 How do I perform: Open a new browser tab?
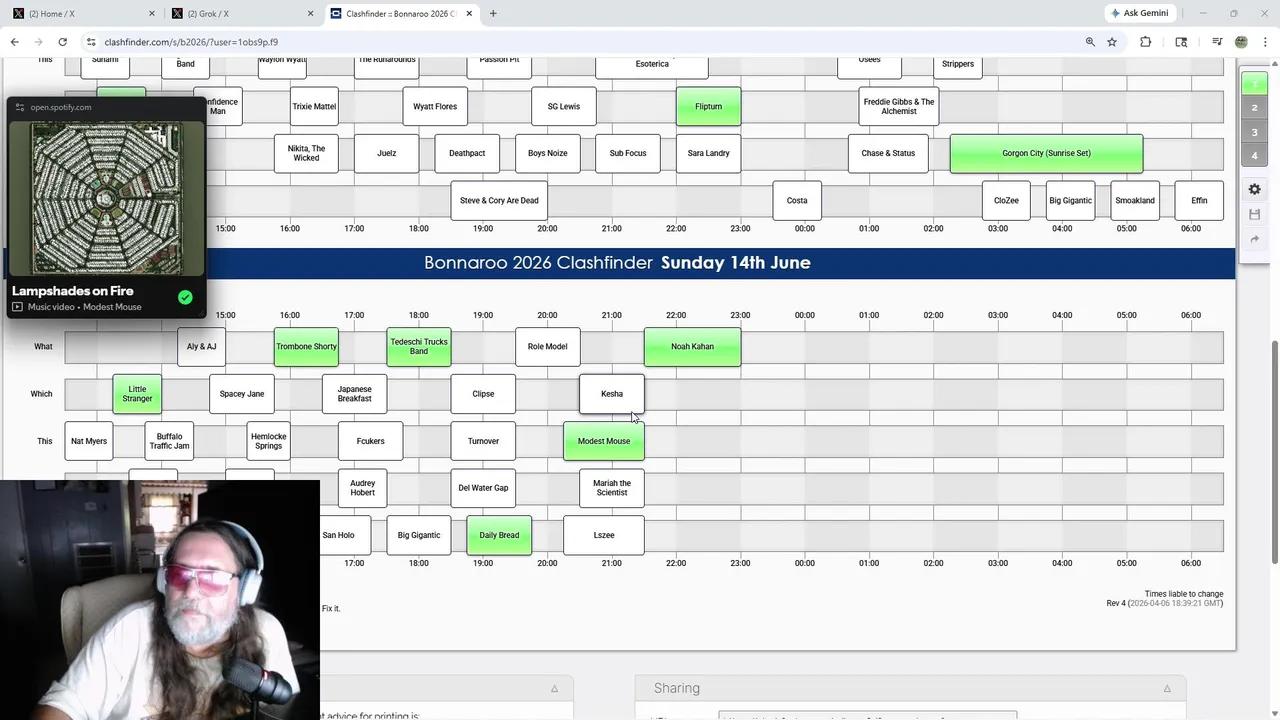coord(493,13)
